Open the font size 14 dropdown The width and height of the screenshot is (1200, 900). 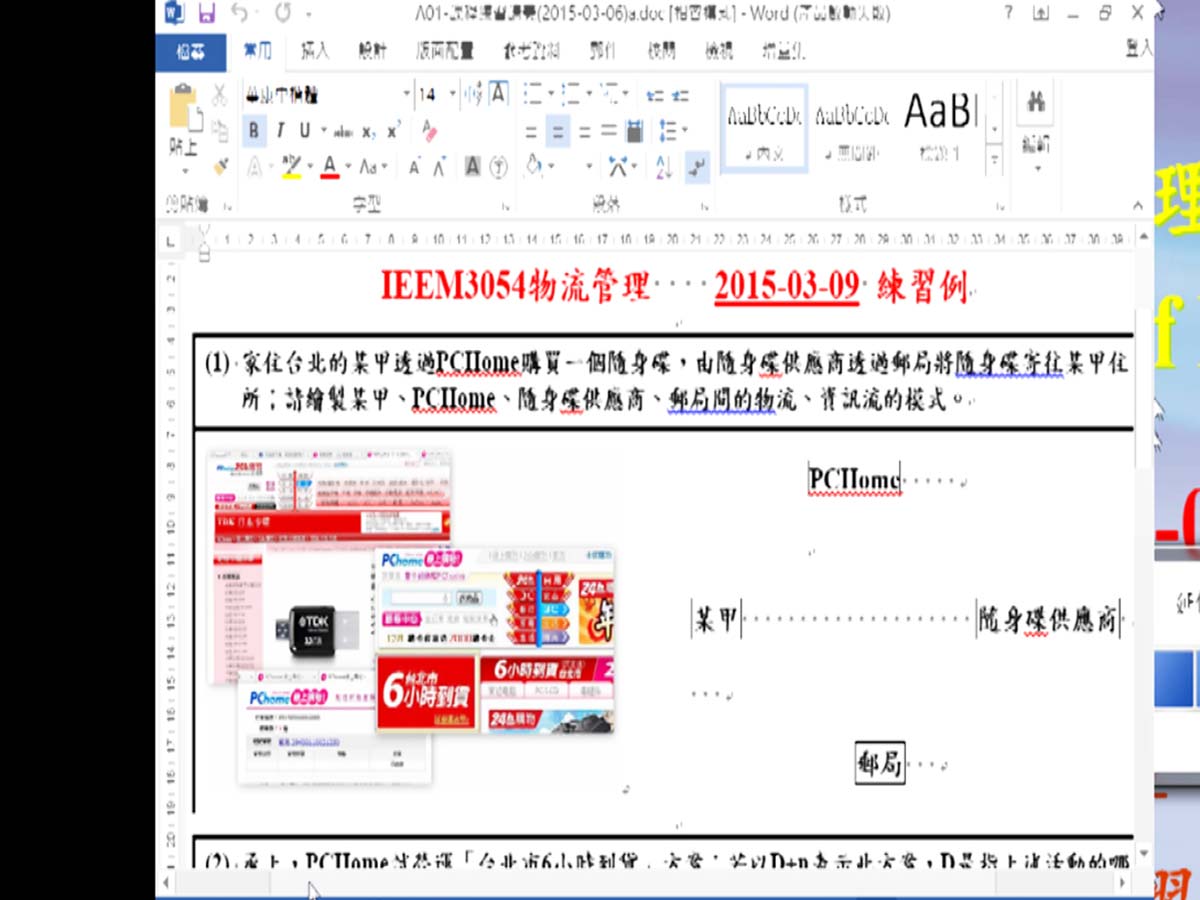[x=452, y=95]
